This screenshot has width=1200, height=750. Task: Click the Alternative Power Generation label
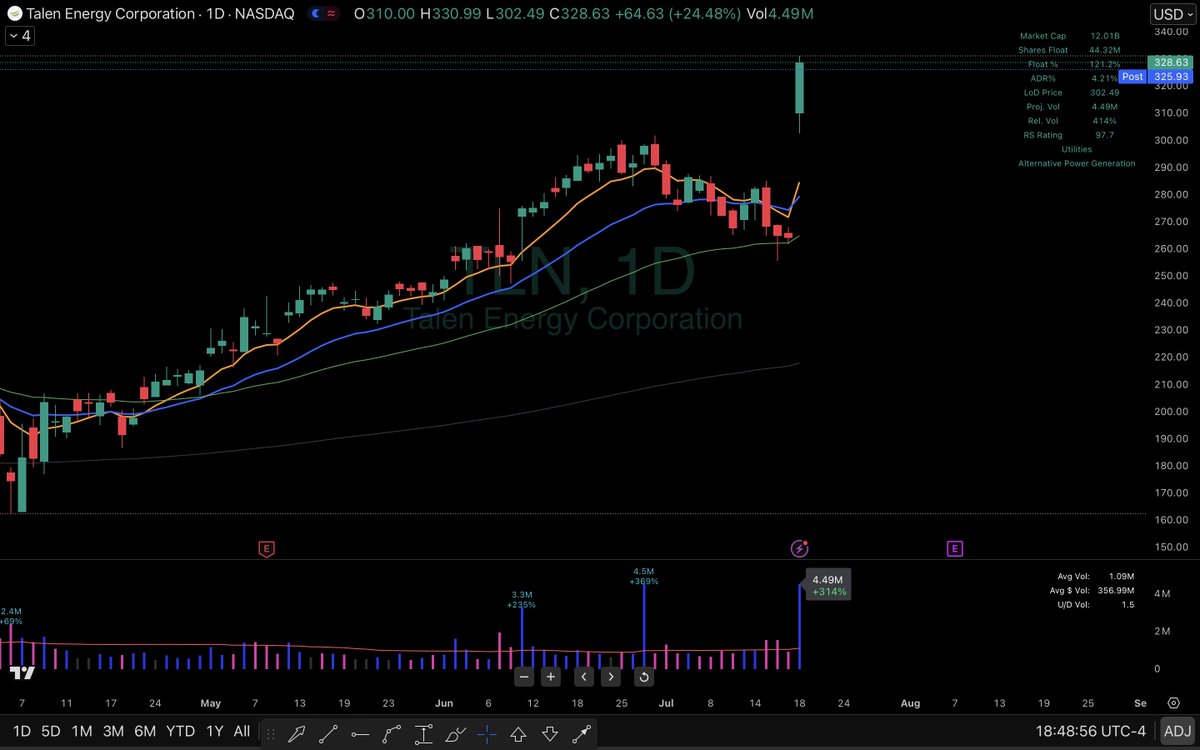1077,163
